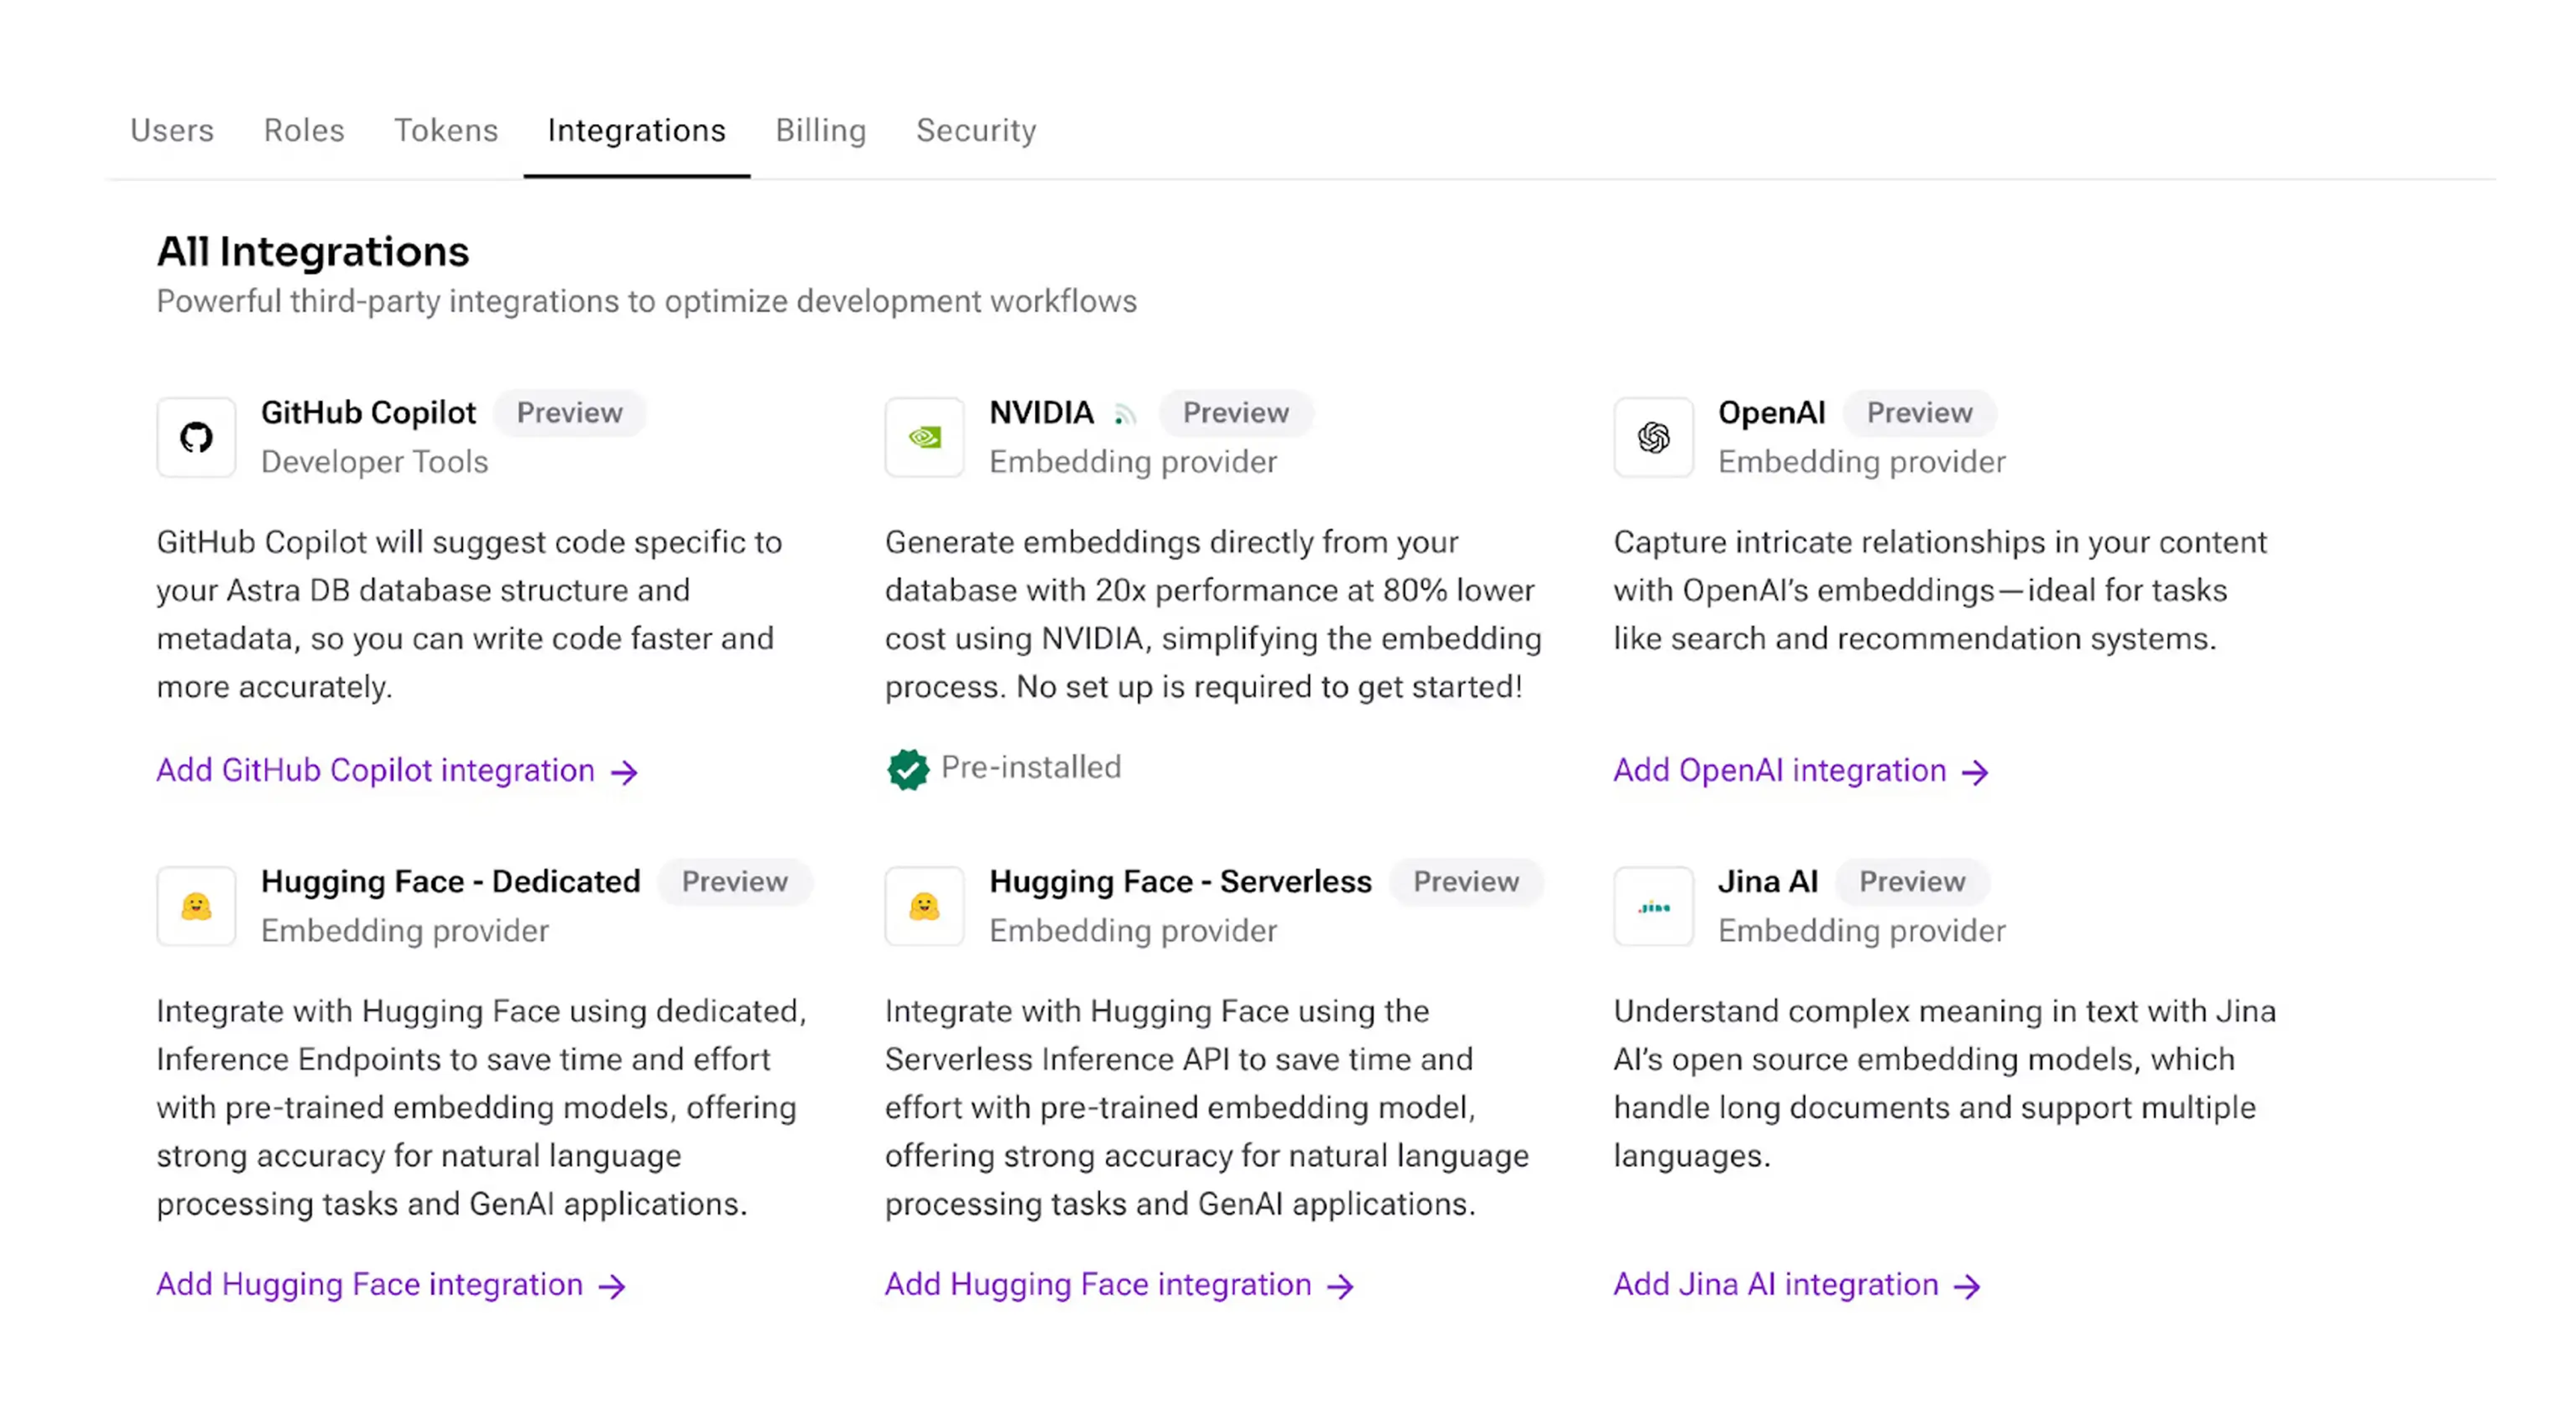This screenshot has width=2576, height=1409.
Task: Click the GitHub Copilot logo icon
Action: (196, 437)
